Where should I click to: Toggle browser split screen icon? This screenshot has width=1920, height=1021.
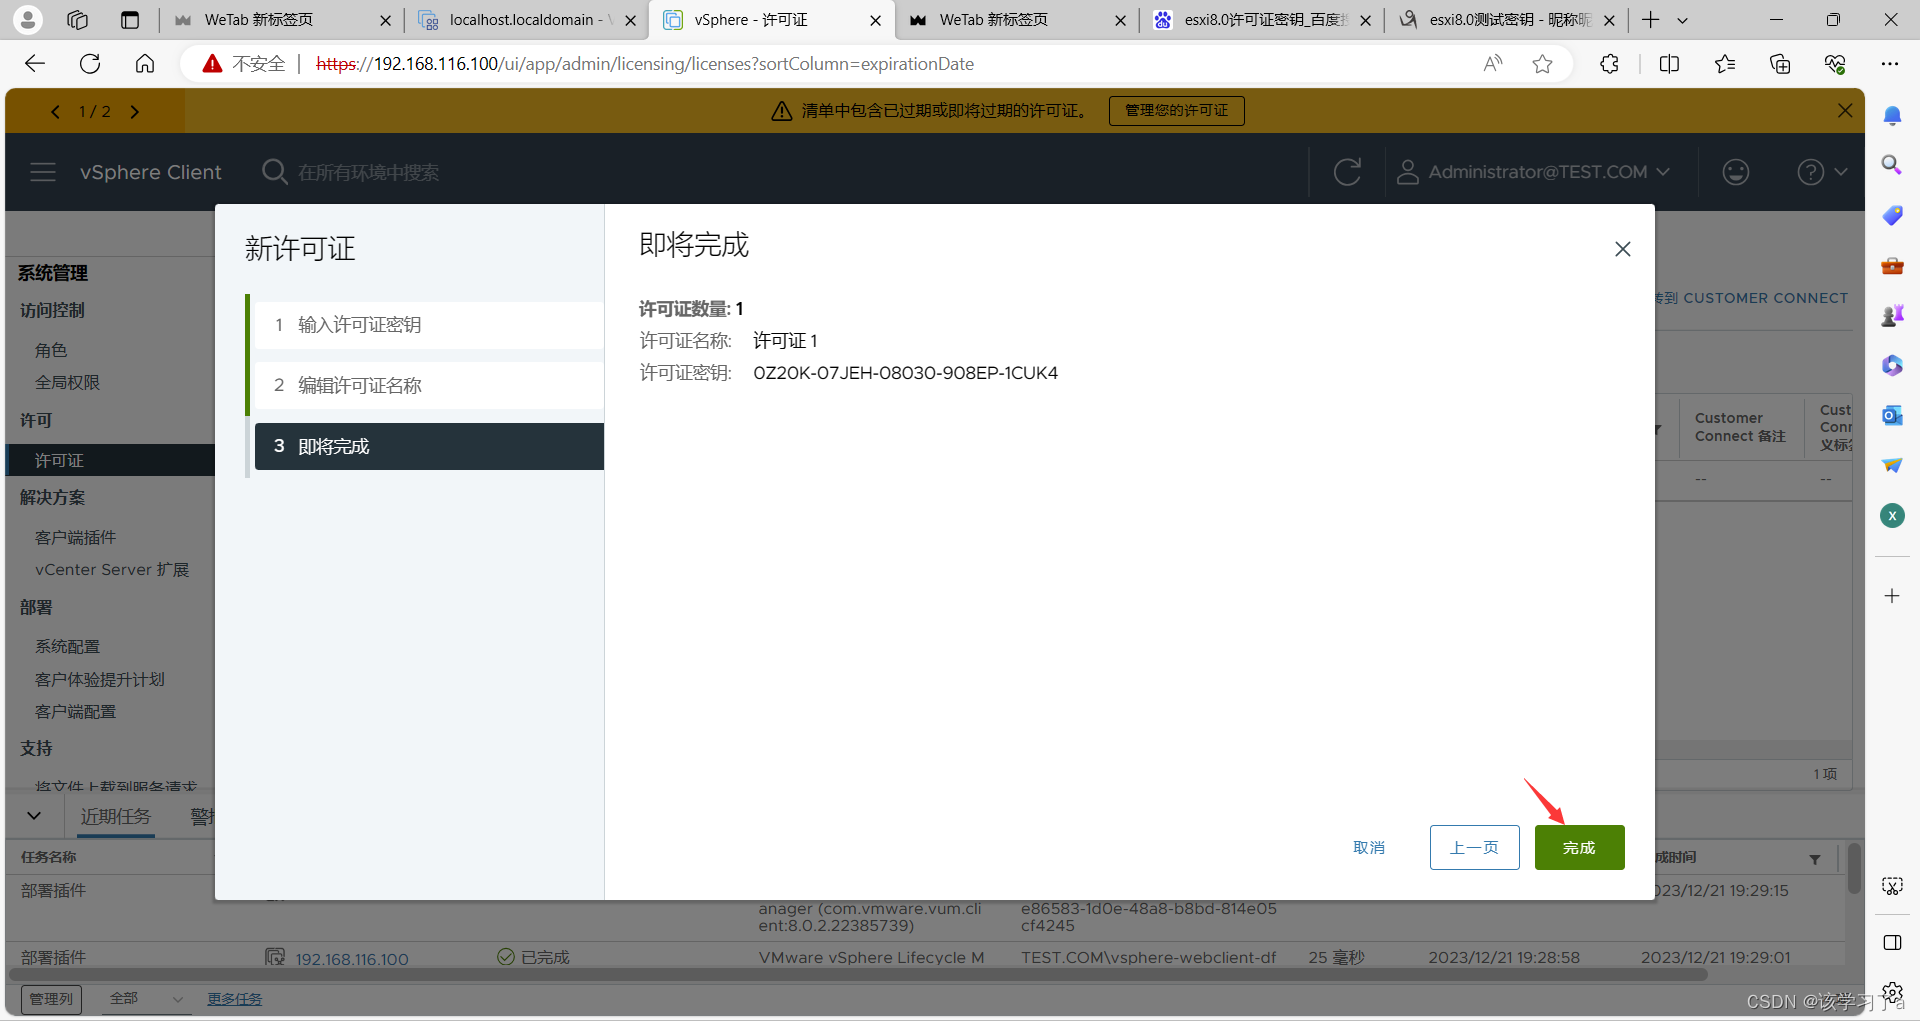click(1669, 64)
